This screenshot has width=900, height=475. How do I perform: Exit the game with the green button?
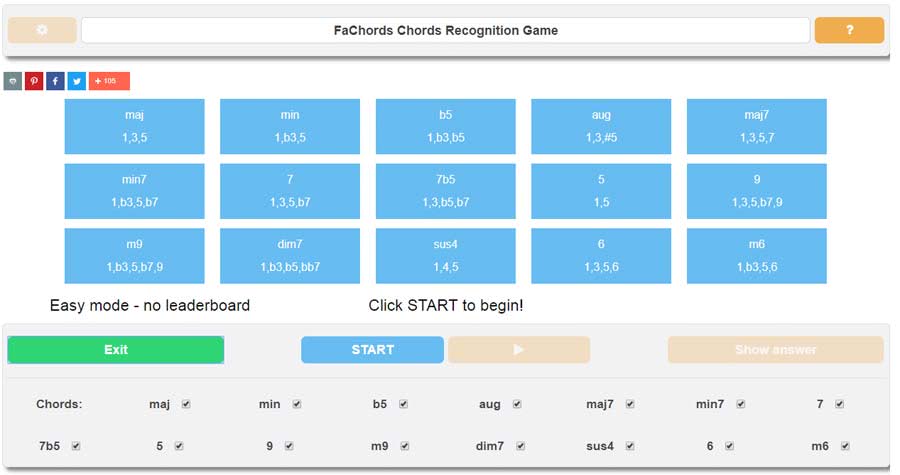[x=116, y=349]
